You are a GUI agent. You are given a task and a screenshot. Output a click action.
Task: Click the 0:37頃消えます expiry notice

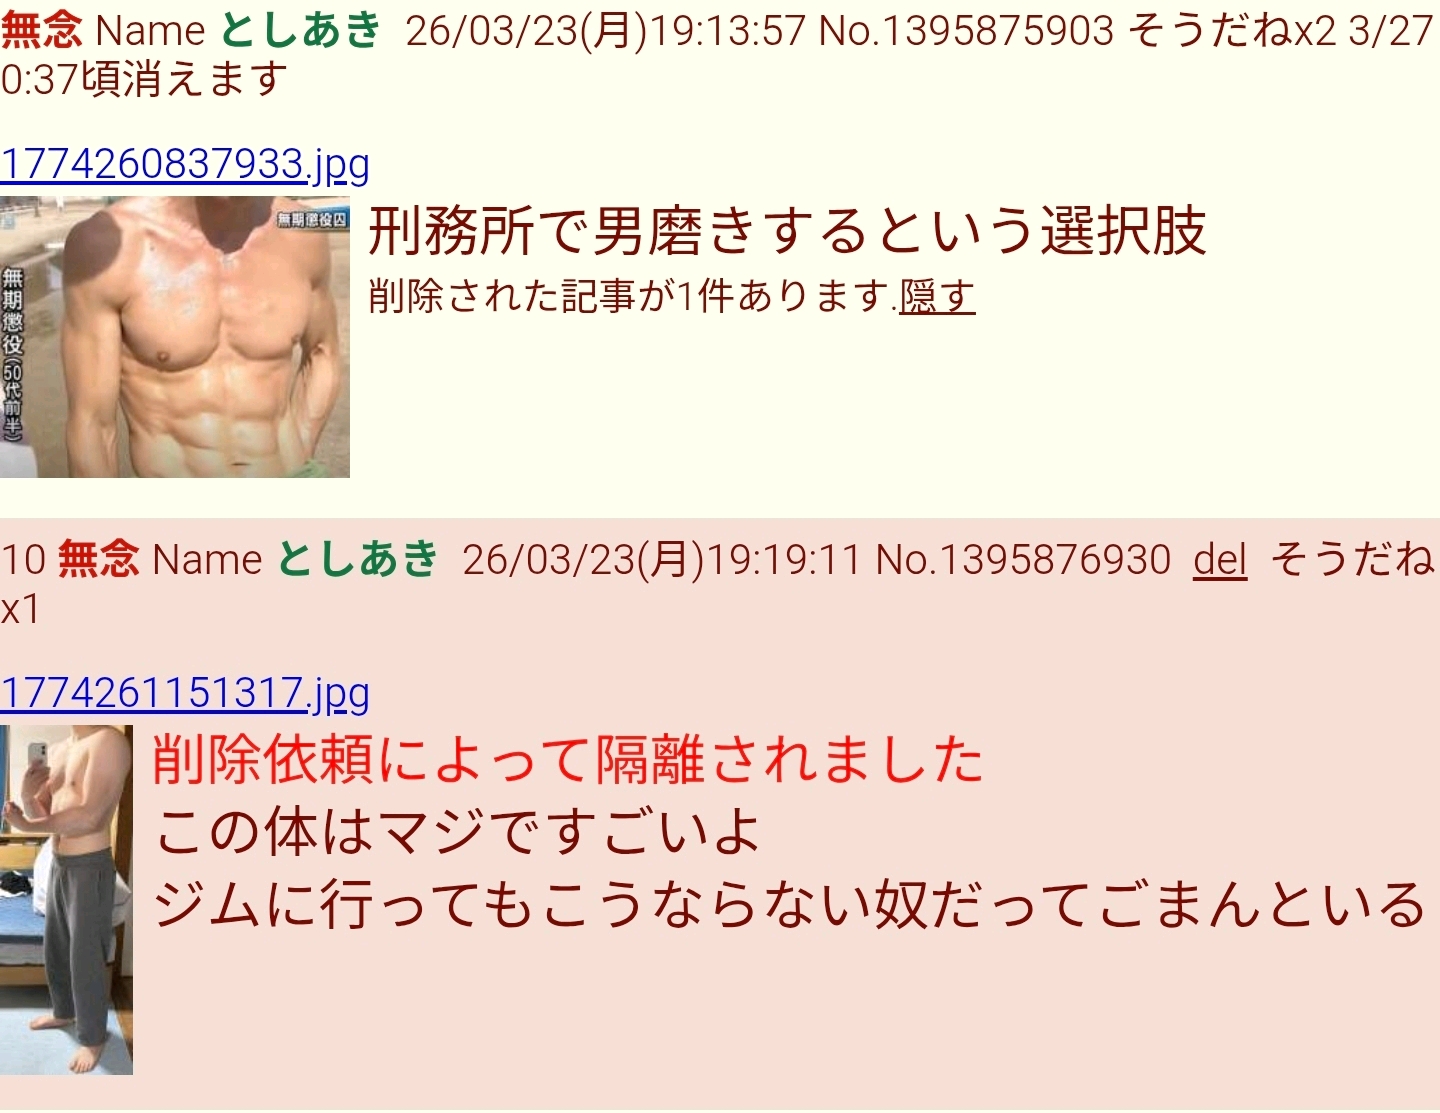pyautogui.click(x=144, y=80)
